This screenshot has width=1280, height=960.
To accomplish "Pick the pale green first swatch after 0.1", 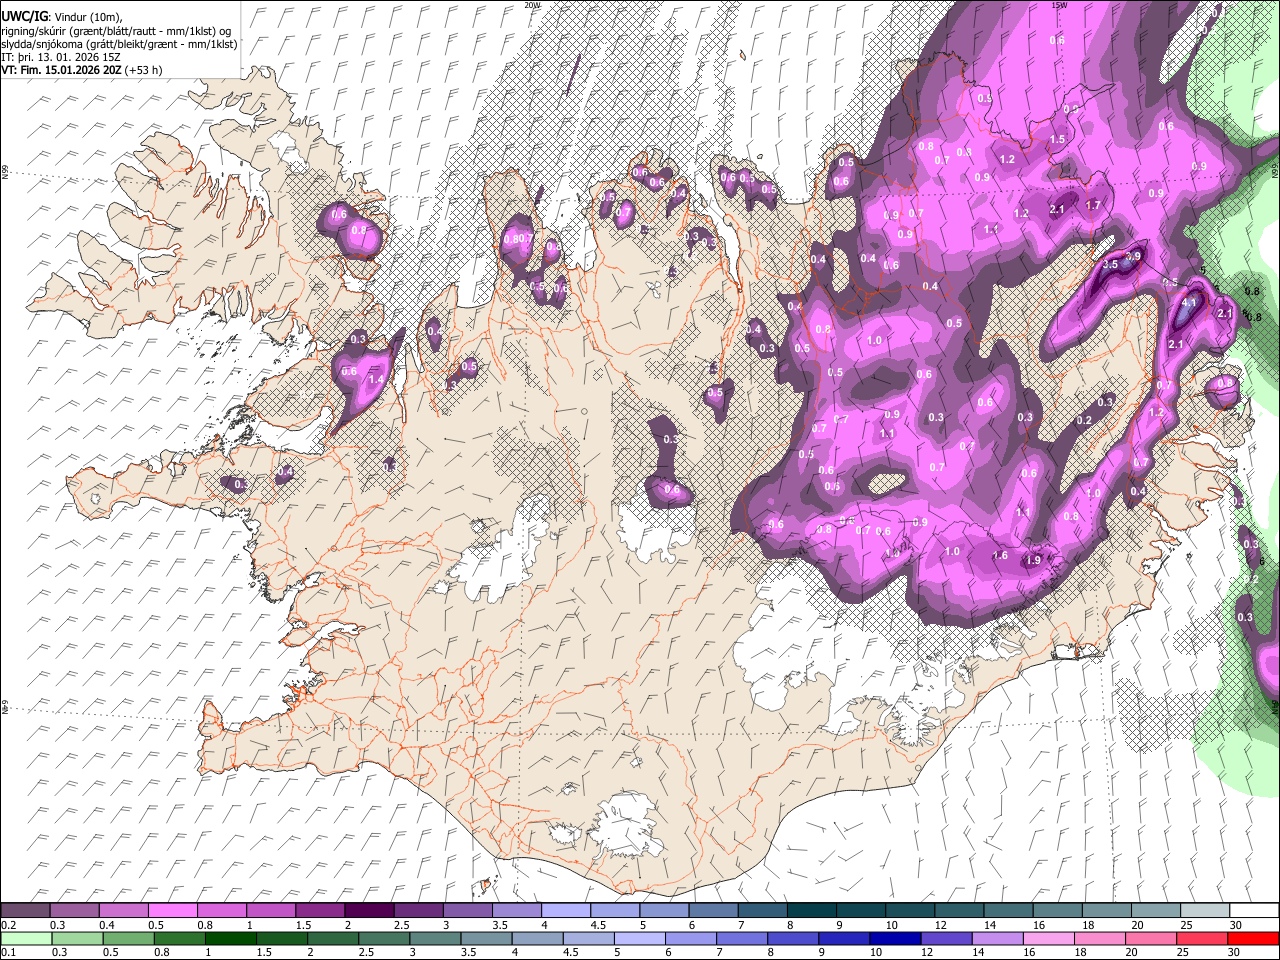I will pyautogui.click(x=25, y=939).
